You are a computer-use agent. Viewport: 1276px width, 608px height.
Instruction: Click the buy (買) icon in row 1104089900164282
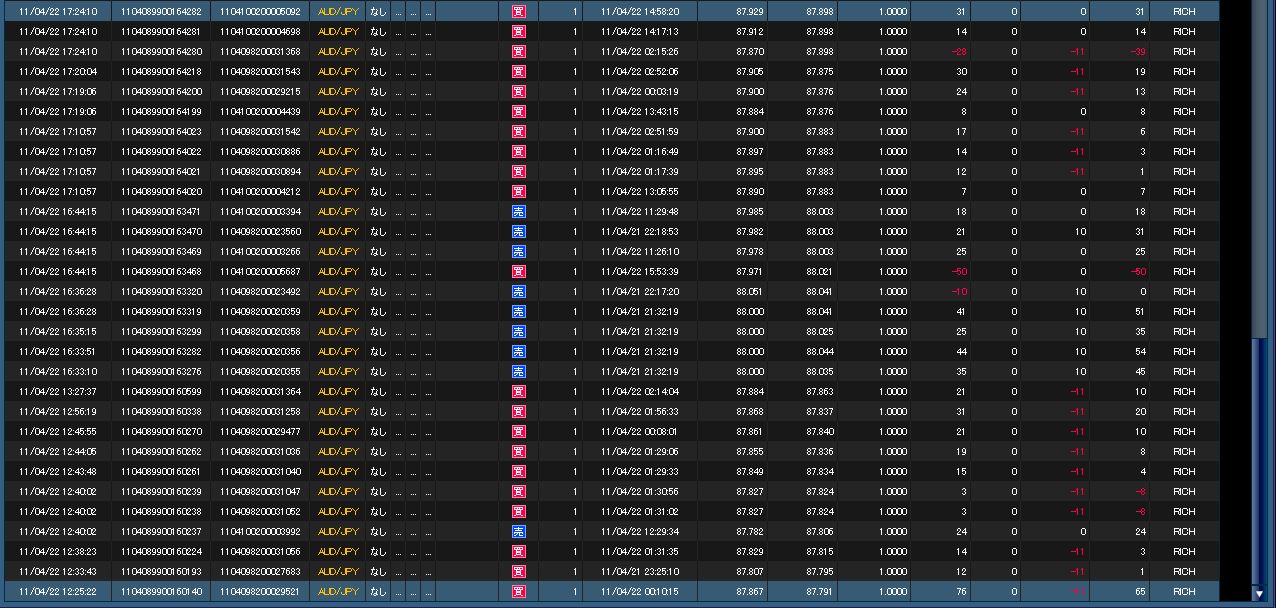tap(518, 12)
